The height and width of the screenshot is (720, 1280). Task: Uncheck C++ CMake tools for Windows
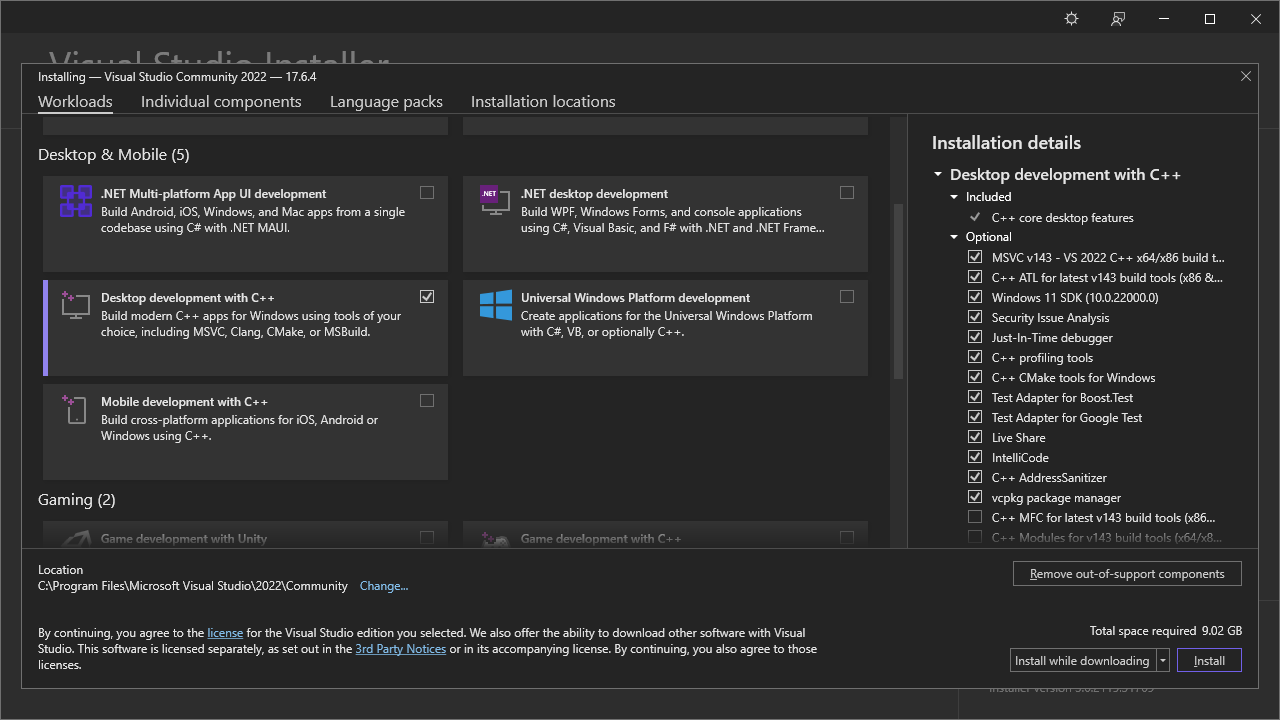coord(975,377)
